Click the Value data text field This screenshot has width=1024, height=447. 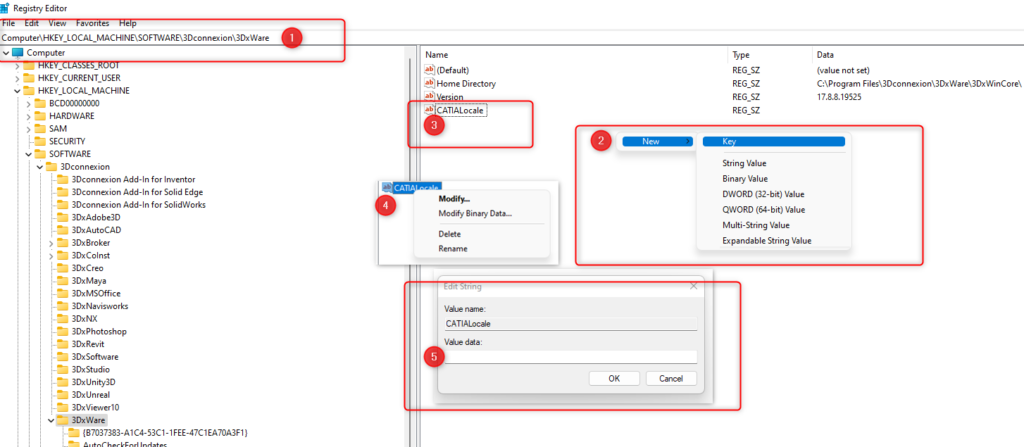coord(570,357)
